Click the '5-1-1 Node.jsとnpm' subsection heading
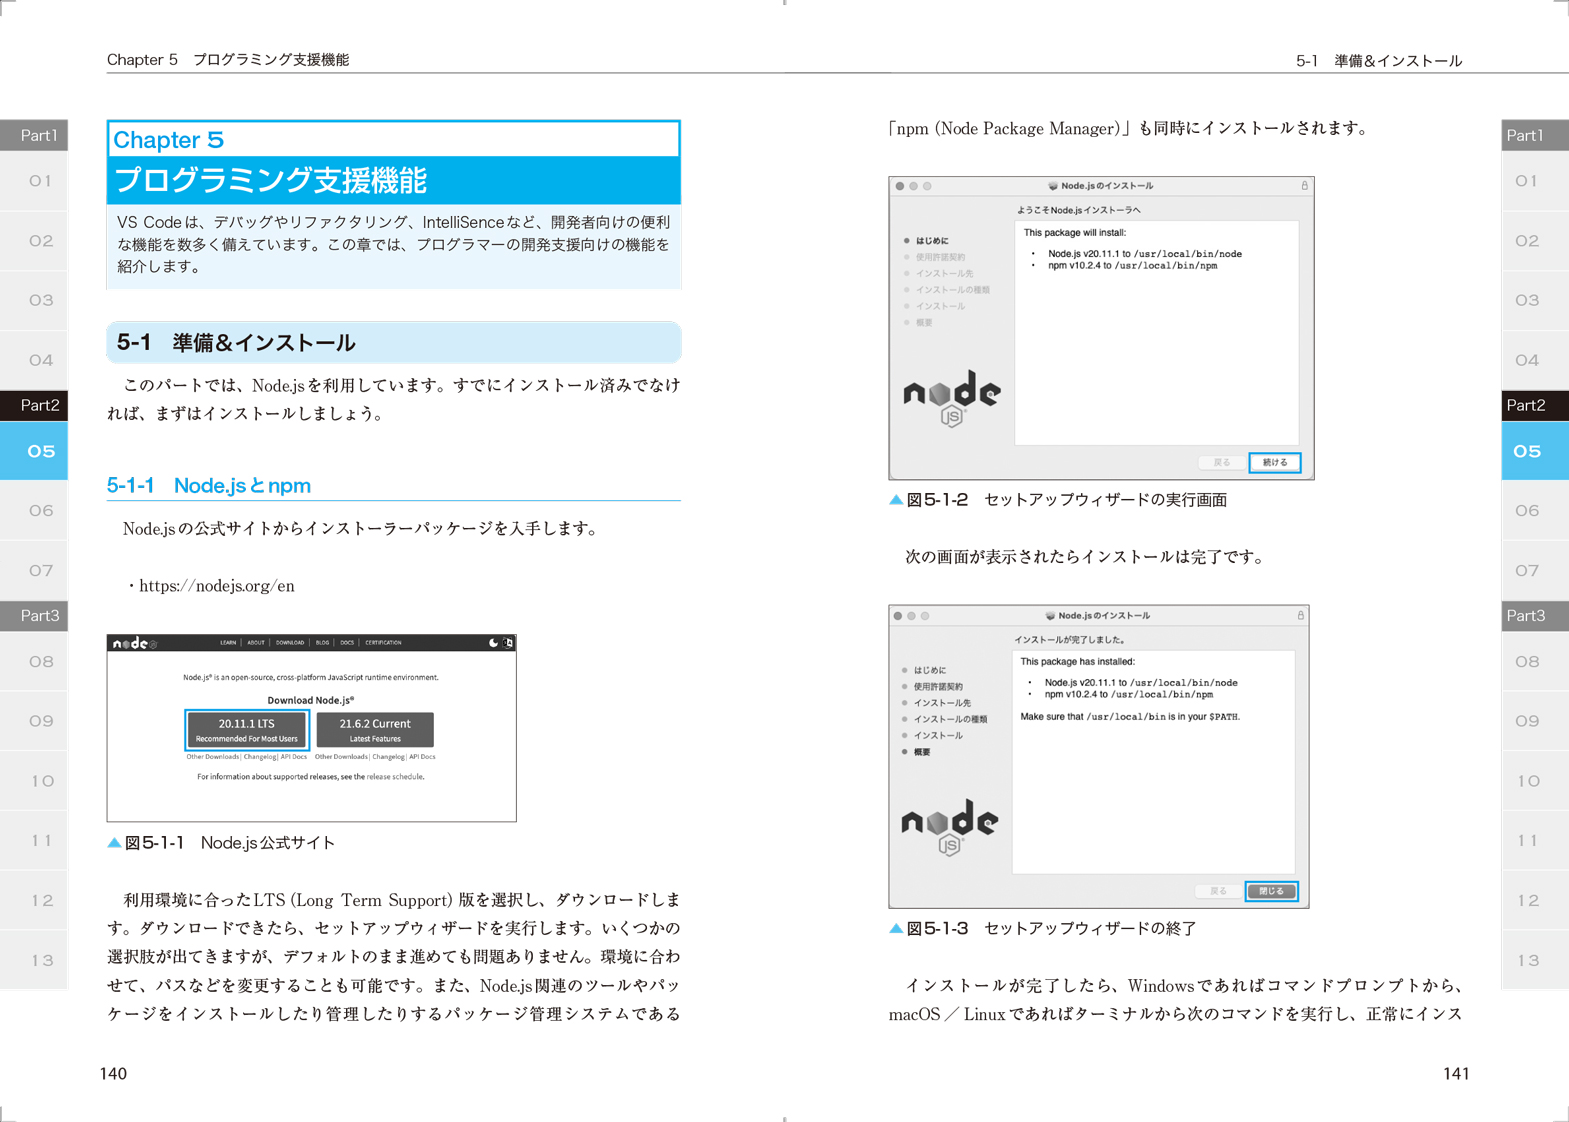Image resolution: width=1569 pixels, height=1122 pixels. tap(209, 486)
